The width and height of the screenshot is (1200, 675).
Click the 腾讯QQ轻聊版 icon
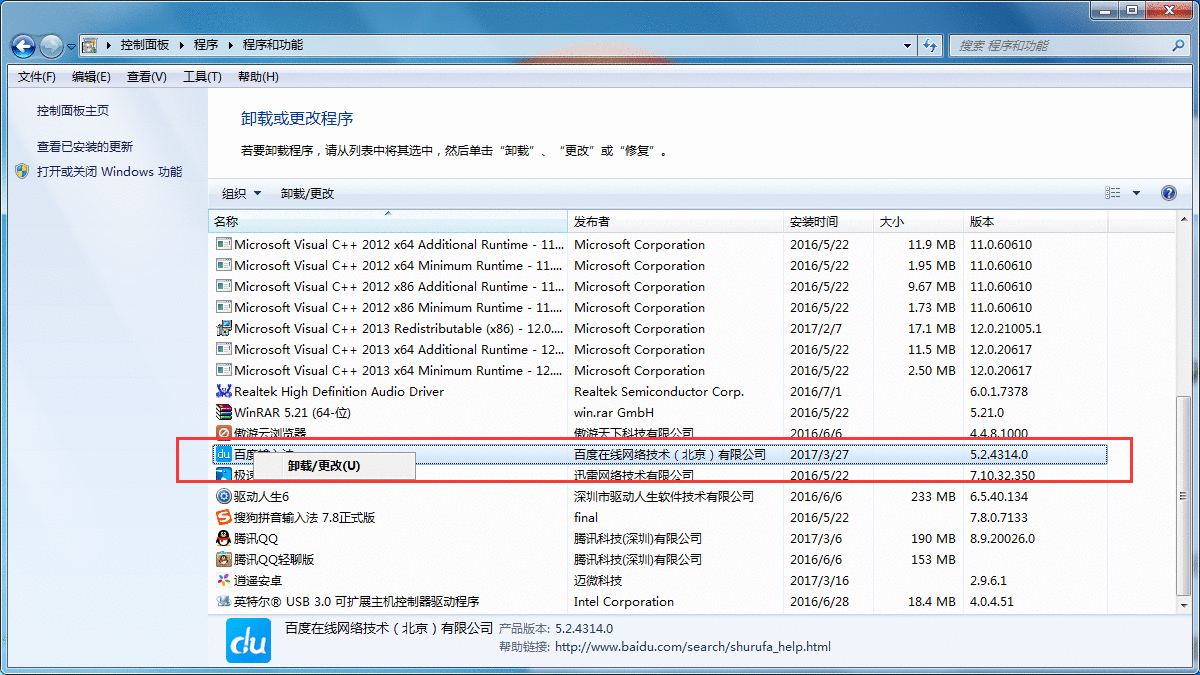click(224, 559)
